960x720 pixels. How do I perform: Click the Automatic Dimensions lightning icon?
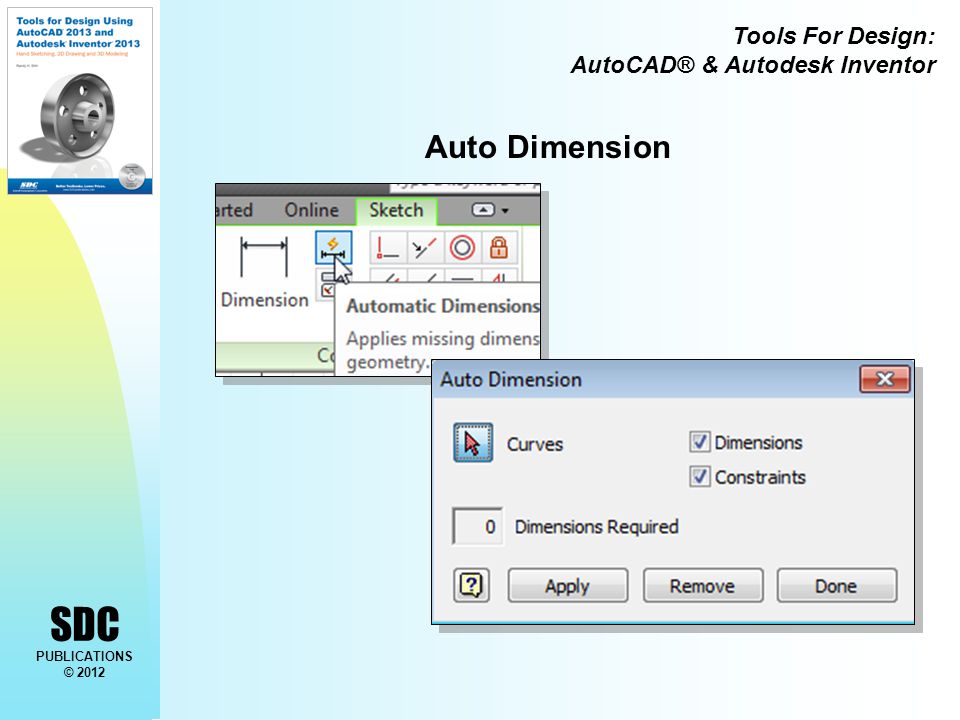pos(334,247)
